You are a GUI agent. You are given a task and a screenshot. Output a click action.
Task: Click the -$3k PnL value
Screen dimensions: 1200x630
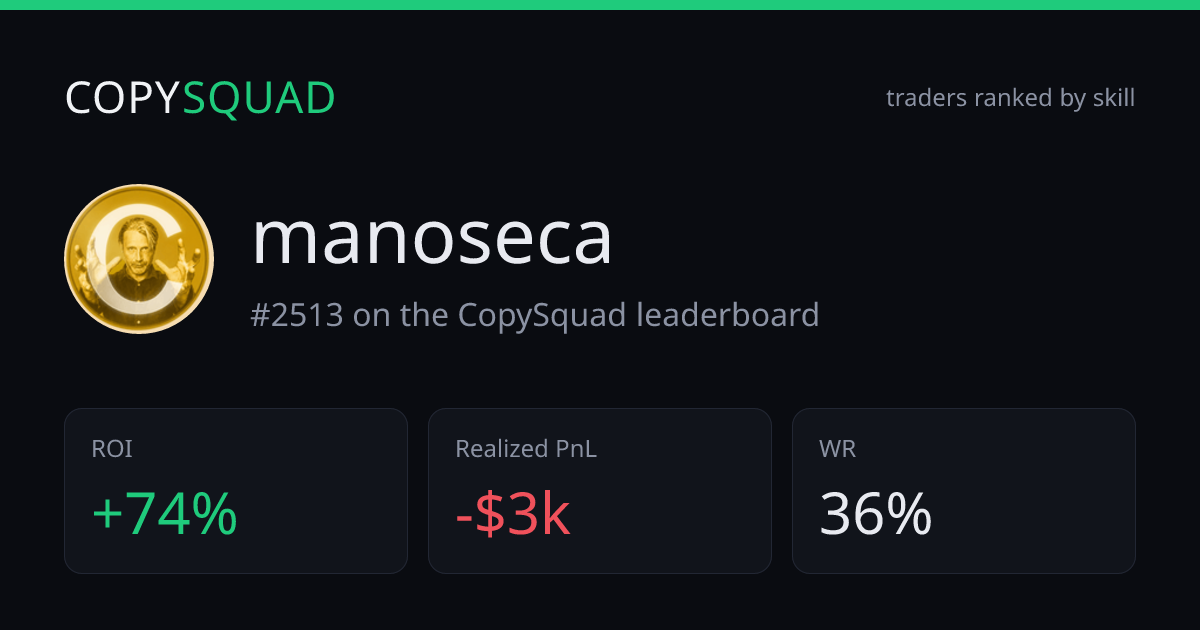tap(513, 515)
